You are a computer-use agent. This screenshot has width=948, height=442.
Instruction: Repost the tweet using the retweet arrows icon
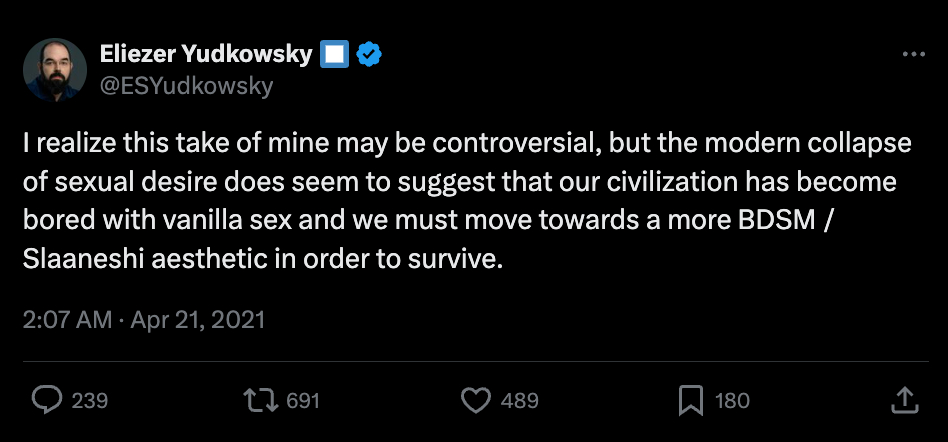[260, 401]
